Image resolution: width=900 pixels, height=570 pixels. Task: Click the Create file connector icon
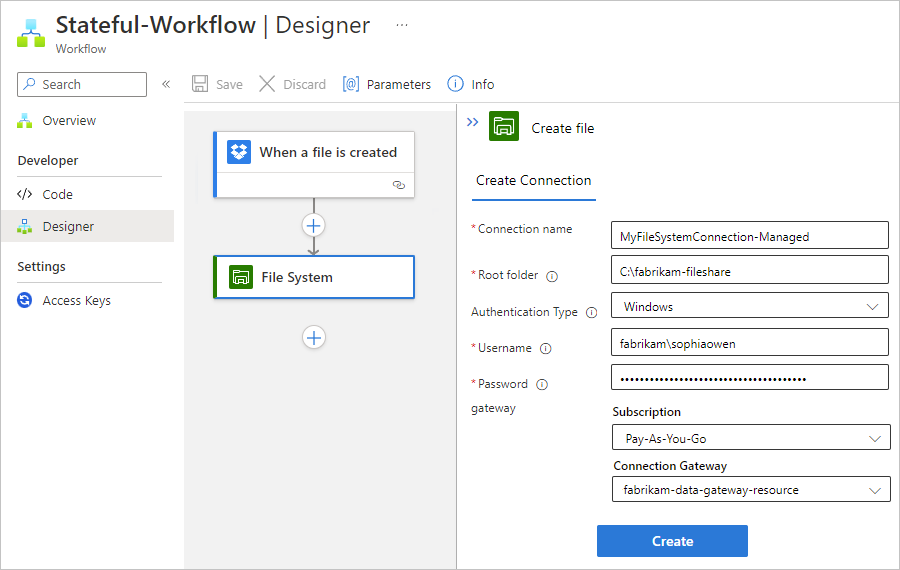click(504, 127)
